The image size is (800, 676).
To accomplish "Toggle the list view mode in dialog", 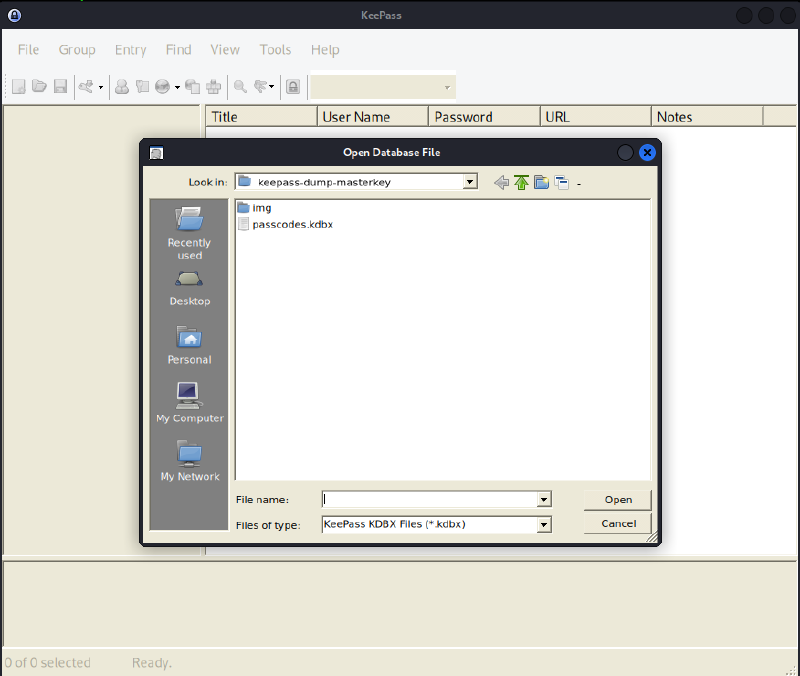I will (x=561, y=182).
